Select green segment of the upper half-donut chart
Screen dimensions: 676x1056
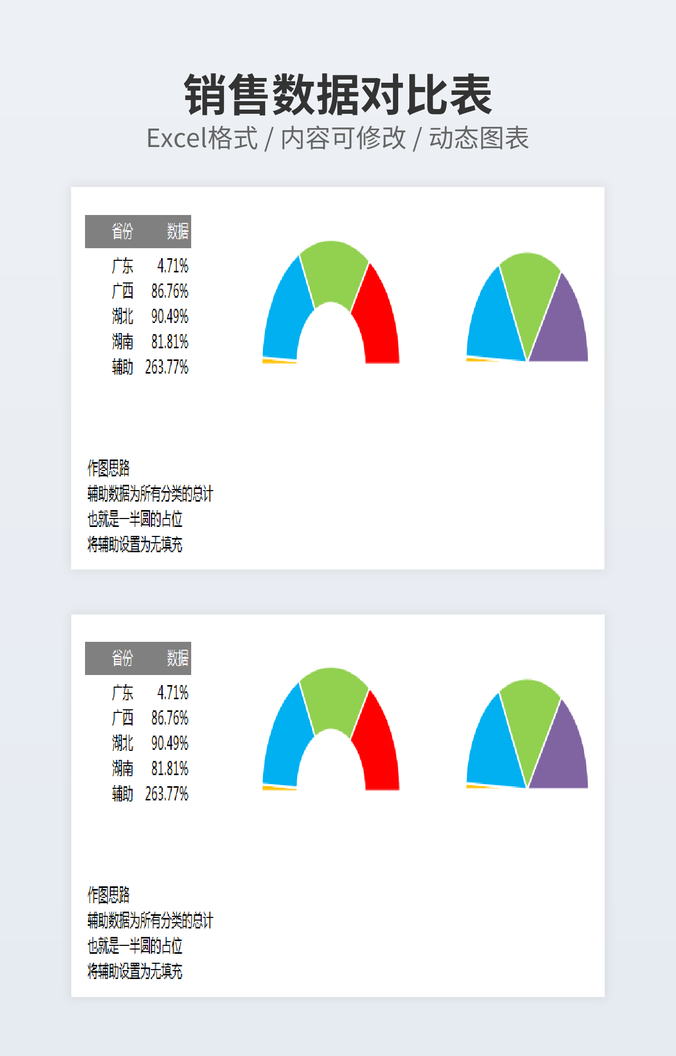click(x=334, y=270)
